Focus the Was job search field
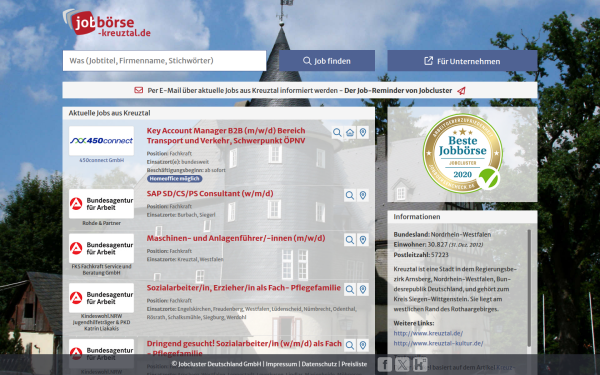 pyautogui.click(x=165, y=60)
